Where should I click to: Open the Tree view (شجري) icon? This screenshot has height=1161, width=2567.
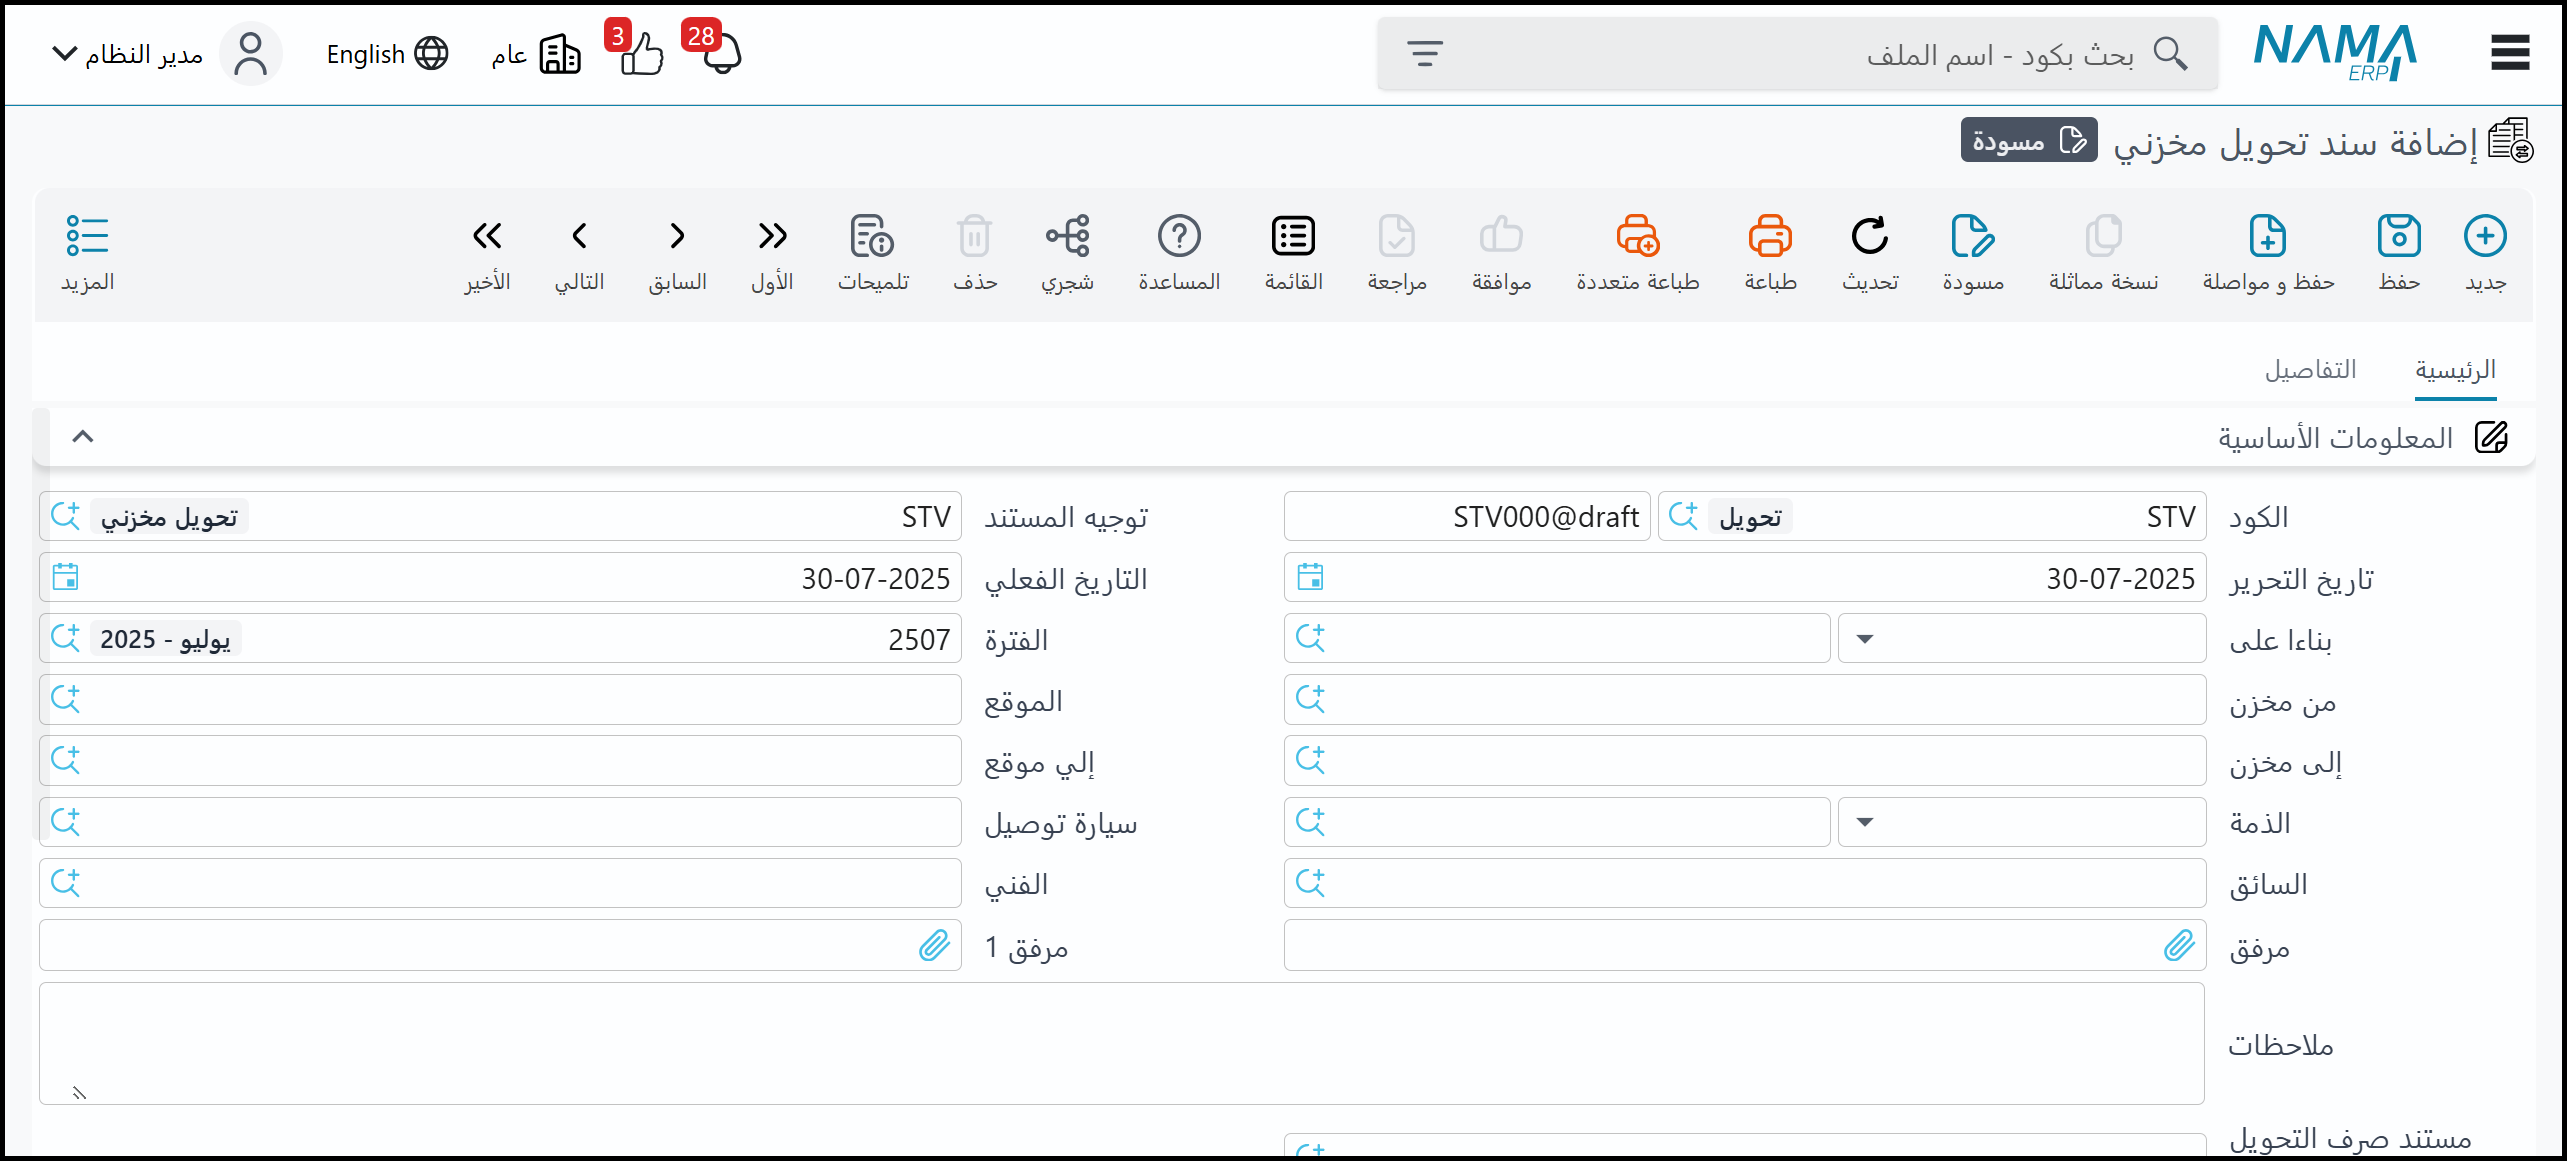point(1067,237)
